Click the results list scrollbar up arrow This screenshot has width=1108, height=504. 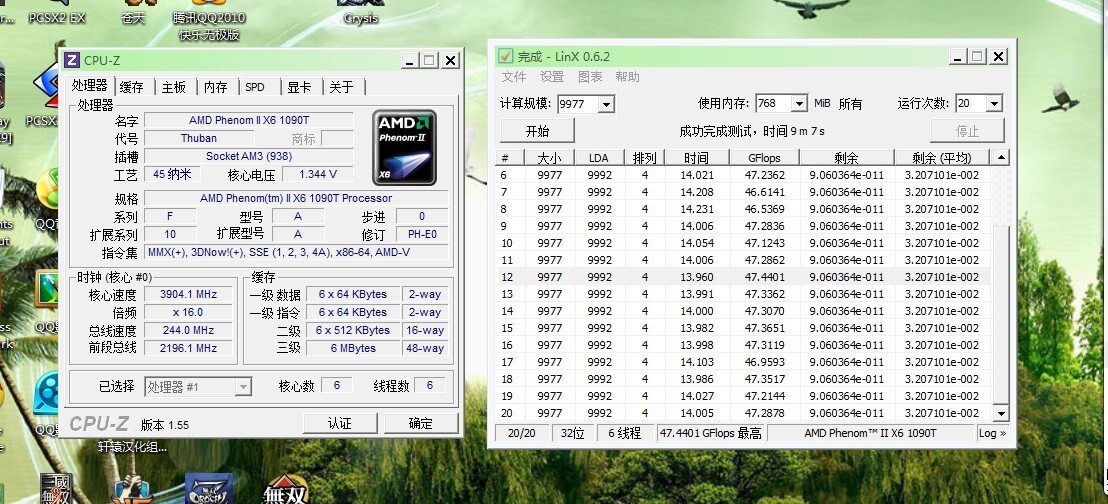1001,157
